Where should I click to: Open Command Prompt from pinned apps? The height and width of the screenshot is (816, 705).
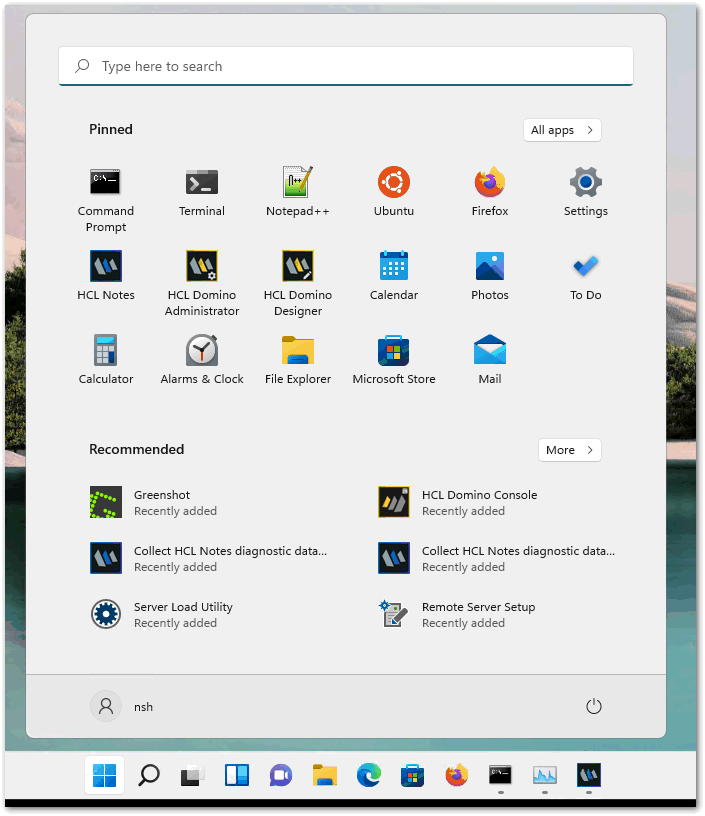pyautogui.click(x=106, y=198)
